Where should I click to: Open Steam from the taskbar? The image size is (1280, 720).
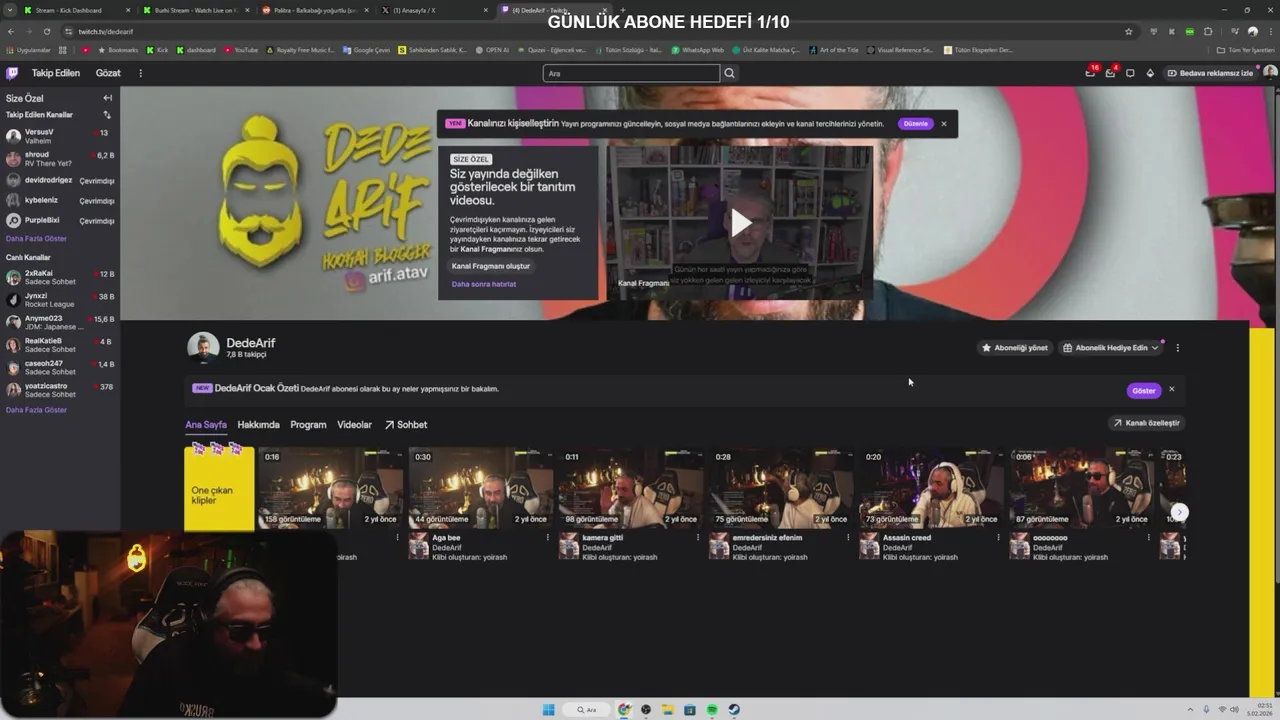pos(734,710)
